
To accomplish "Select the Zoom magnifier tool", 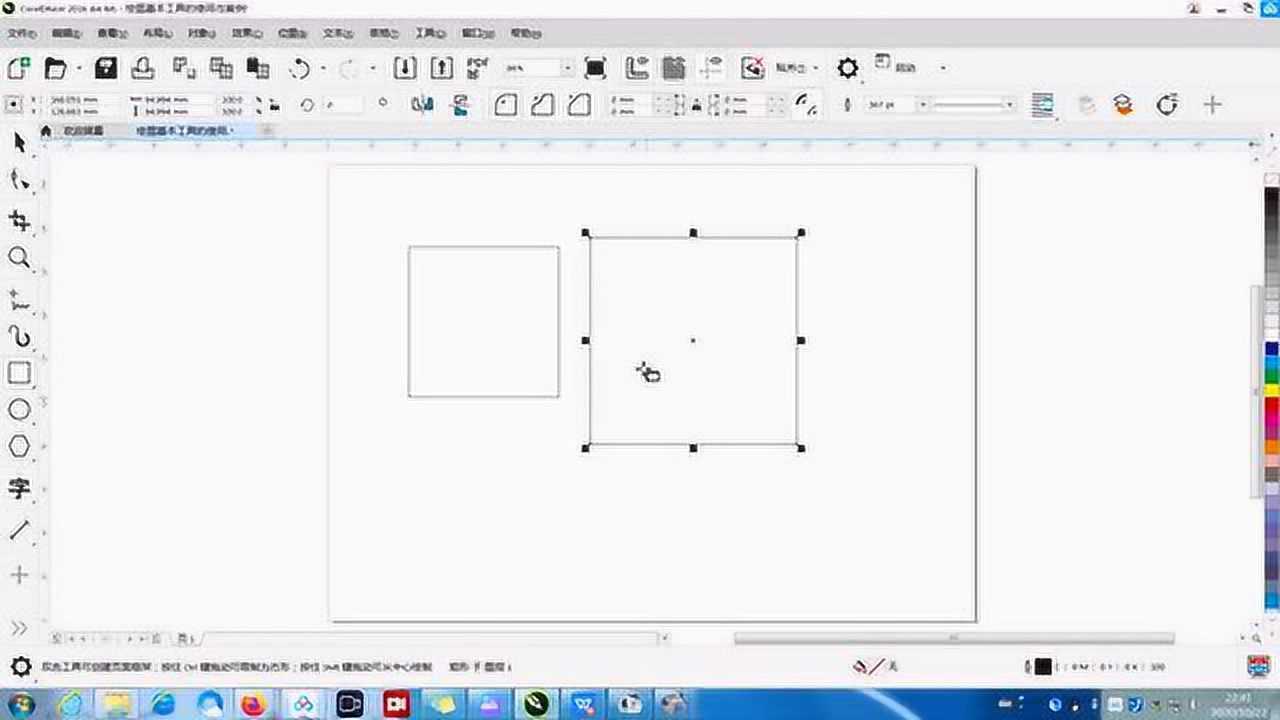I will 19,258.
